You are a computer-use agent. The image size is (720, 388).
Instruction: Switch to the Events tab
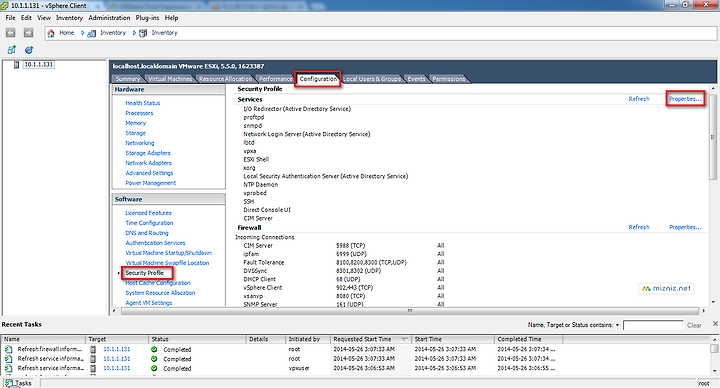pos(416,79)
